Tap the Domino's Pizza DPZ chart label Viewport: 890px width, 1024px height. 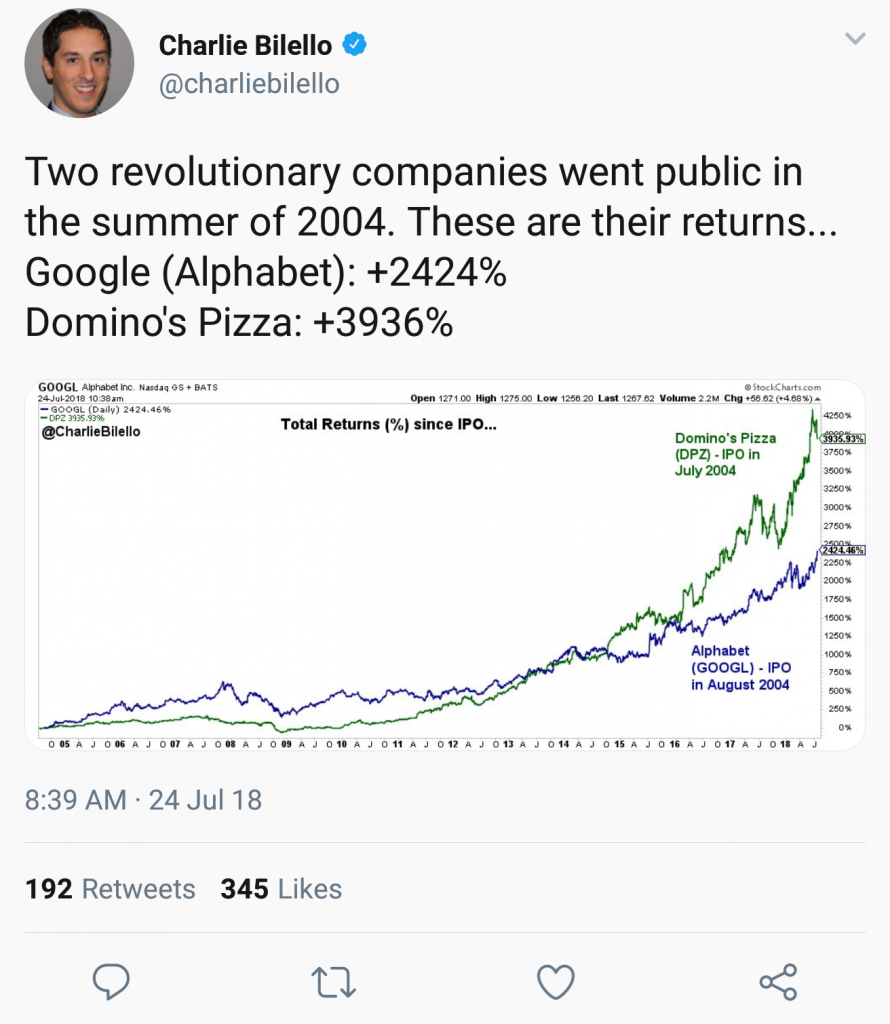(x=725, y=454)
